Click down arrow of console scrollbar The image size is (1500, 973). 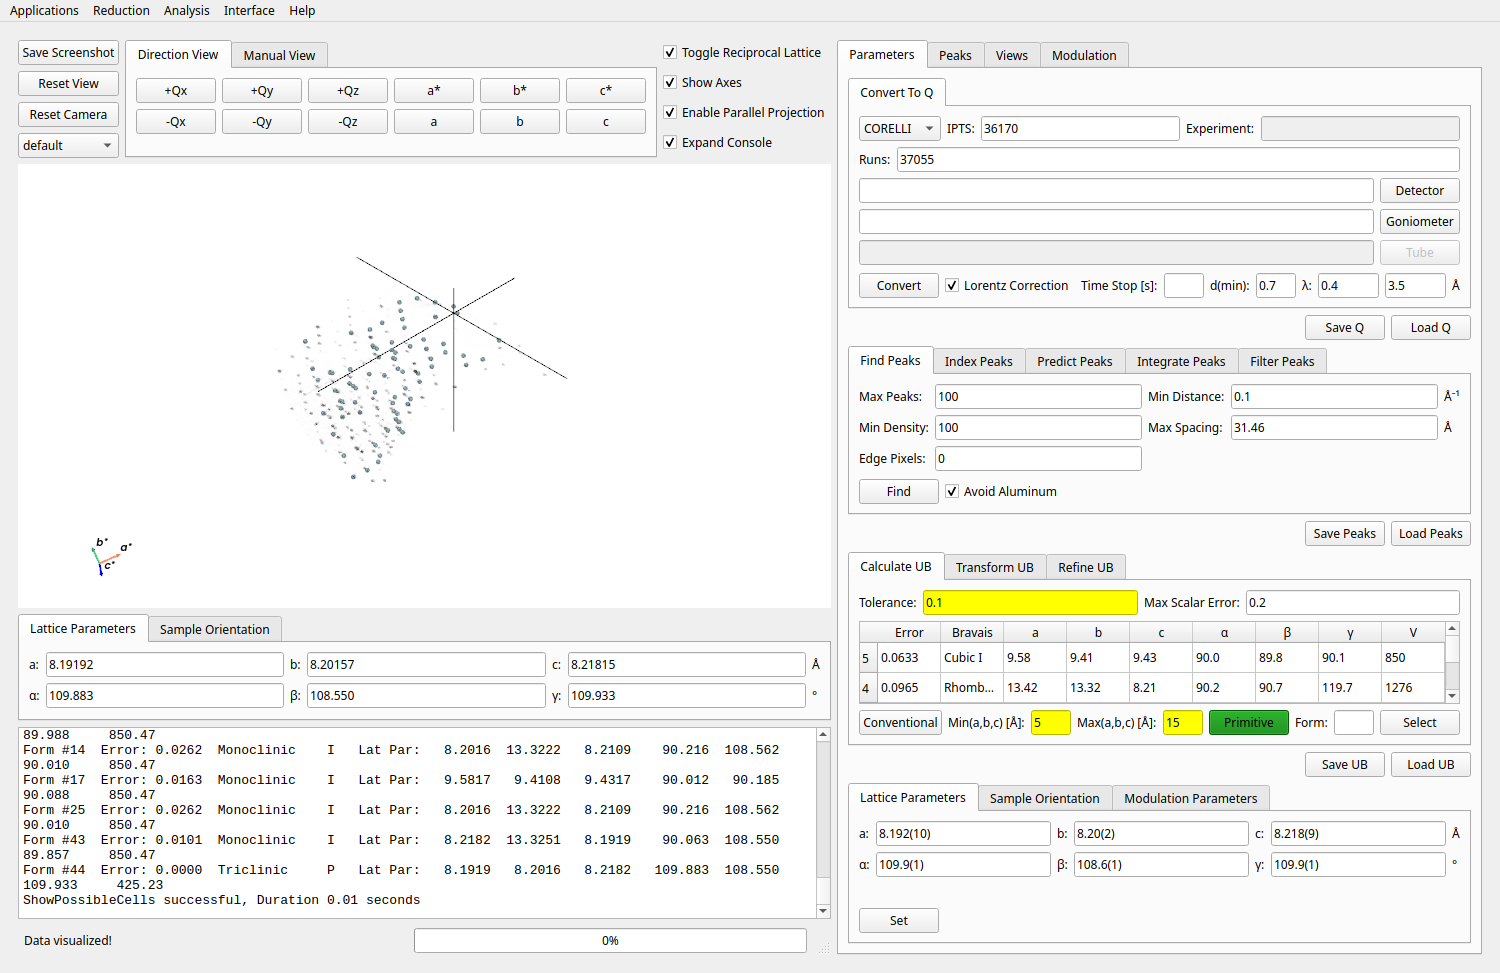[823, 911]
